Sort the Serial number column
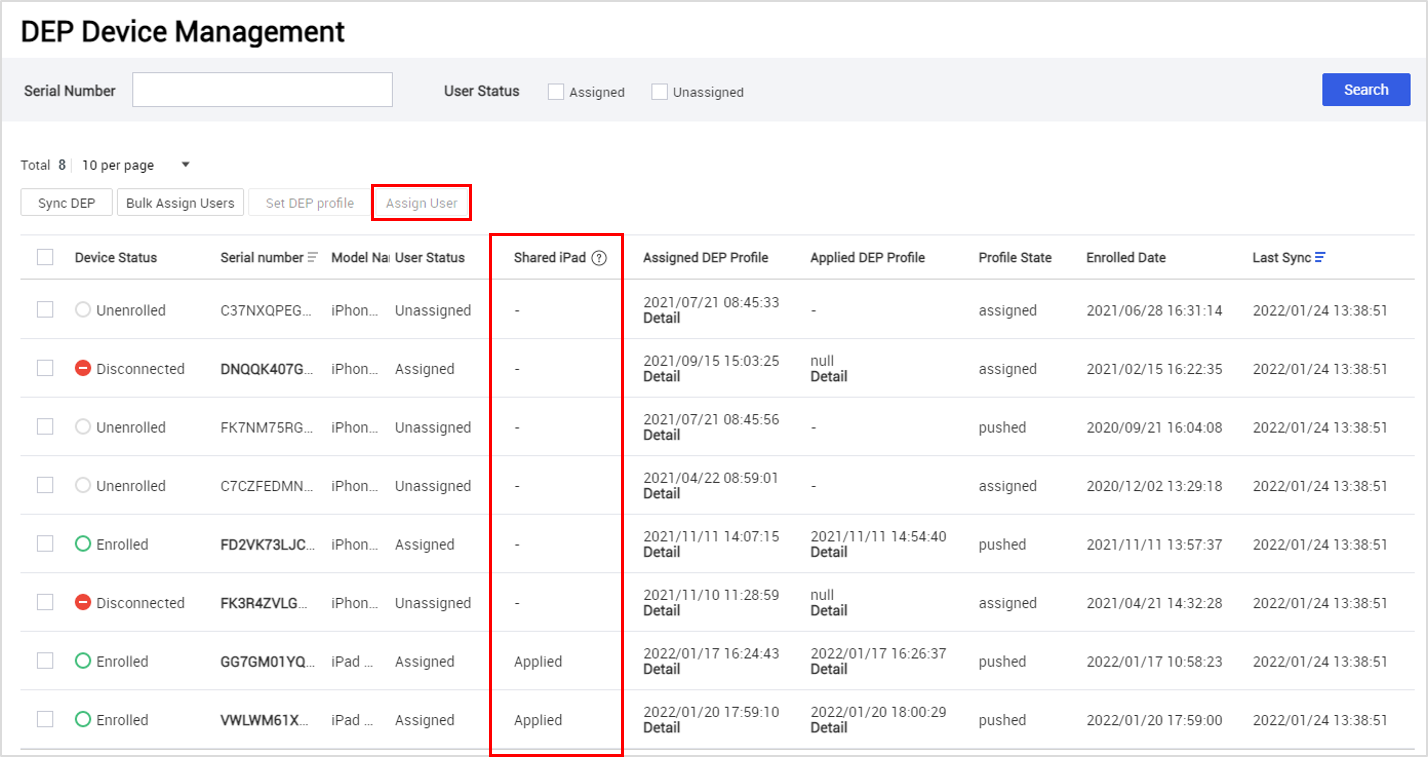The height and width of the screenshot is (757, 1428). click(x=309, y=257)
